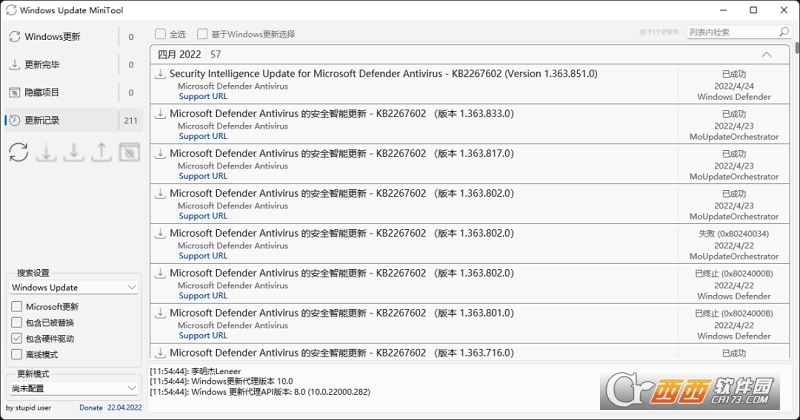
Task: Click the 22.04.2022 version link
Action: [x=124, y=408]
